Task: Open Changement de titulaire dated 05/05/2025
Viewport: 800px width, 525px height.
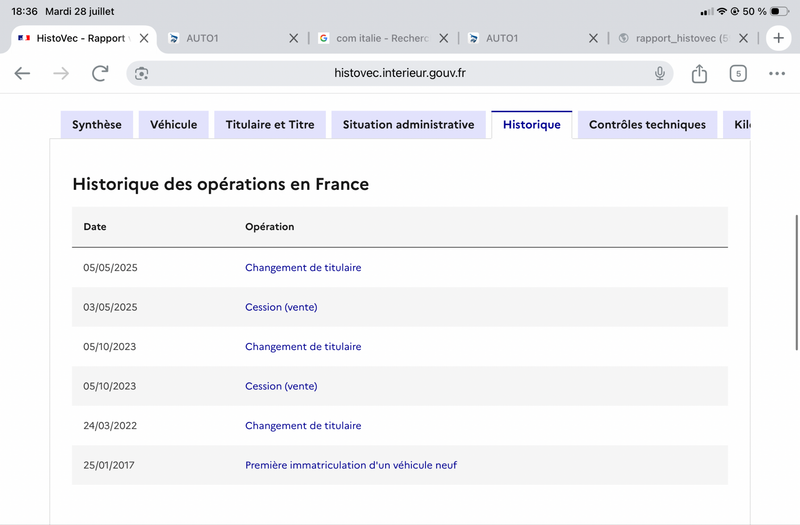Action: (x=303, y=267)
